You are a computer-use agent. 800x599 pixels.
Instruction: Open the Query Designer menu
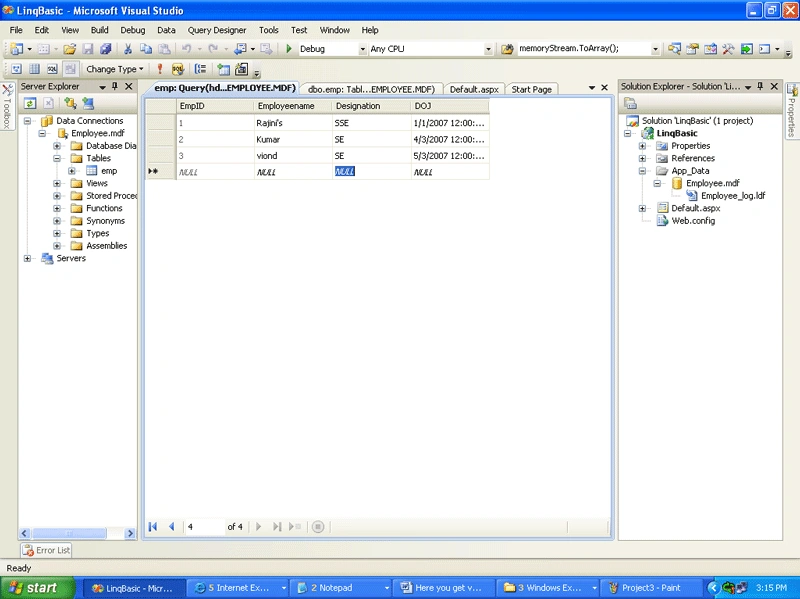click(217, 30)
